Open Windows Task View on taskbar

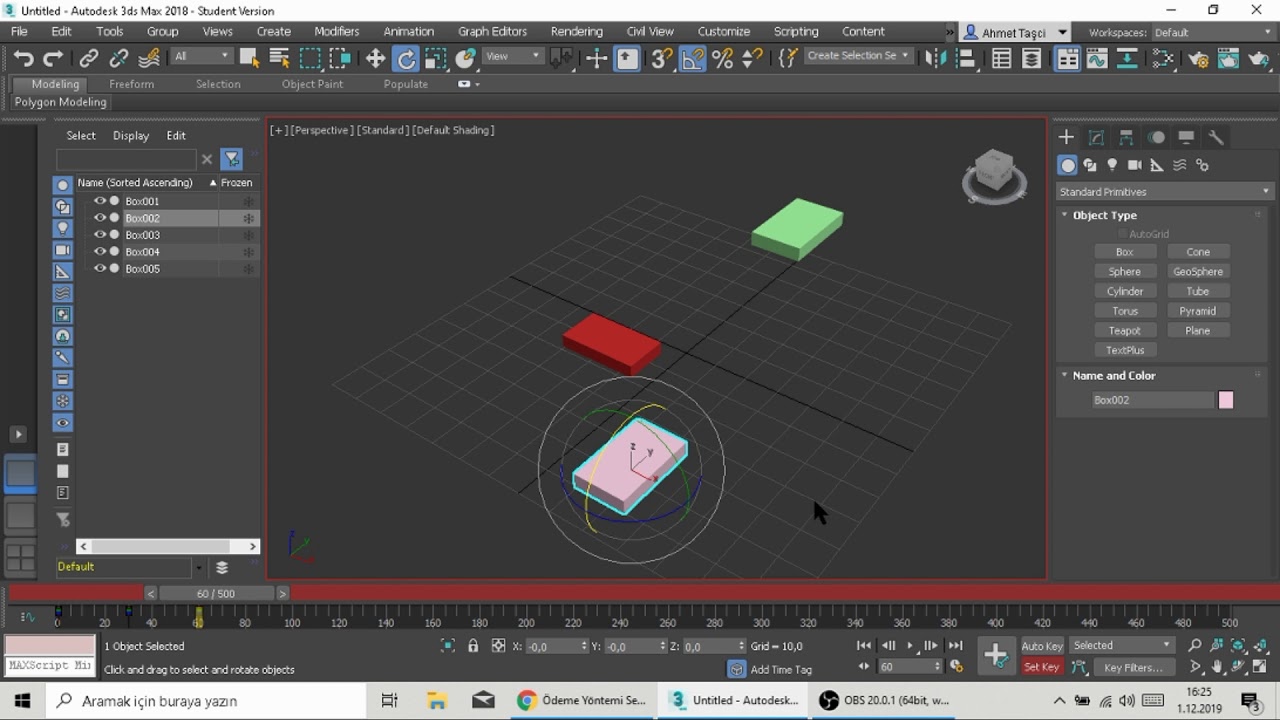click(x=389, y=701)
